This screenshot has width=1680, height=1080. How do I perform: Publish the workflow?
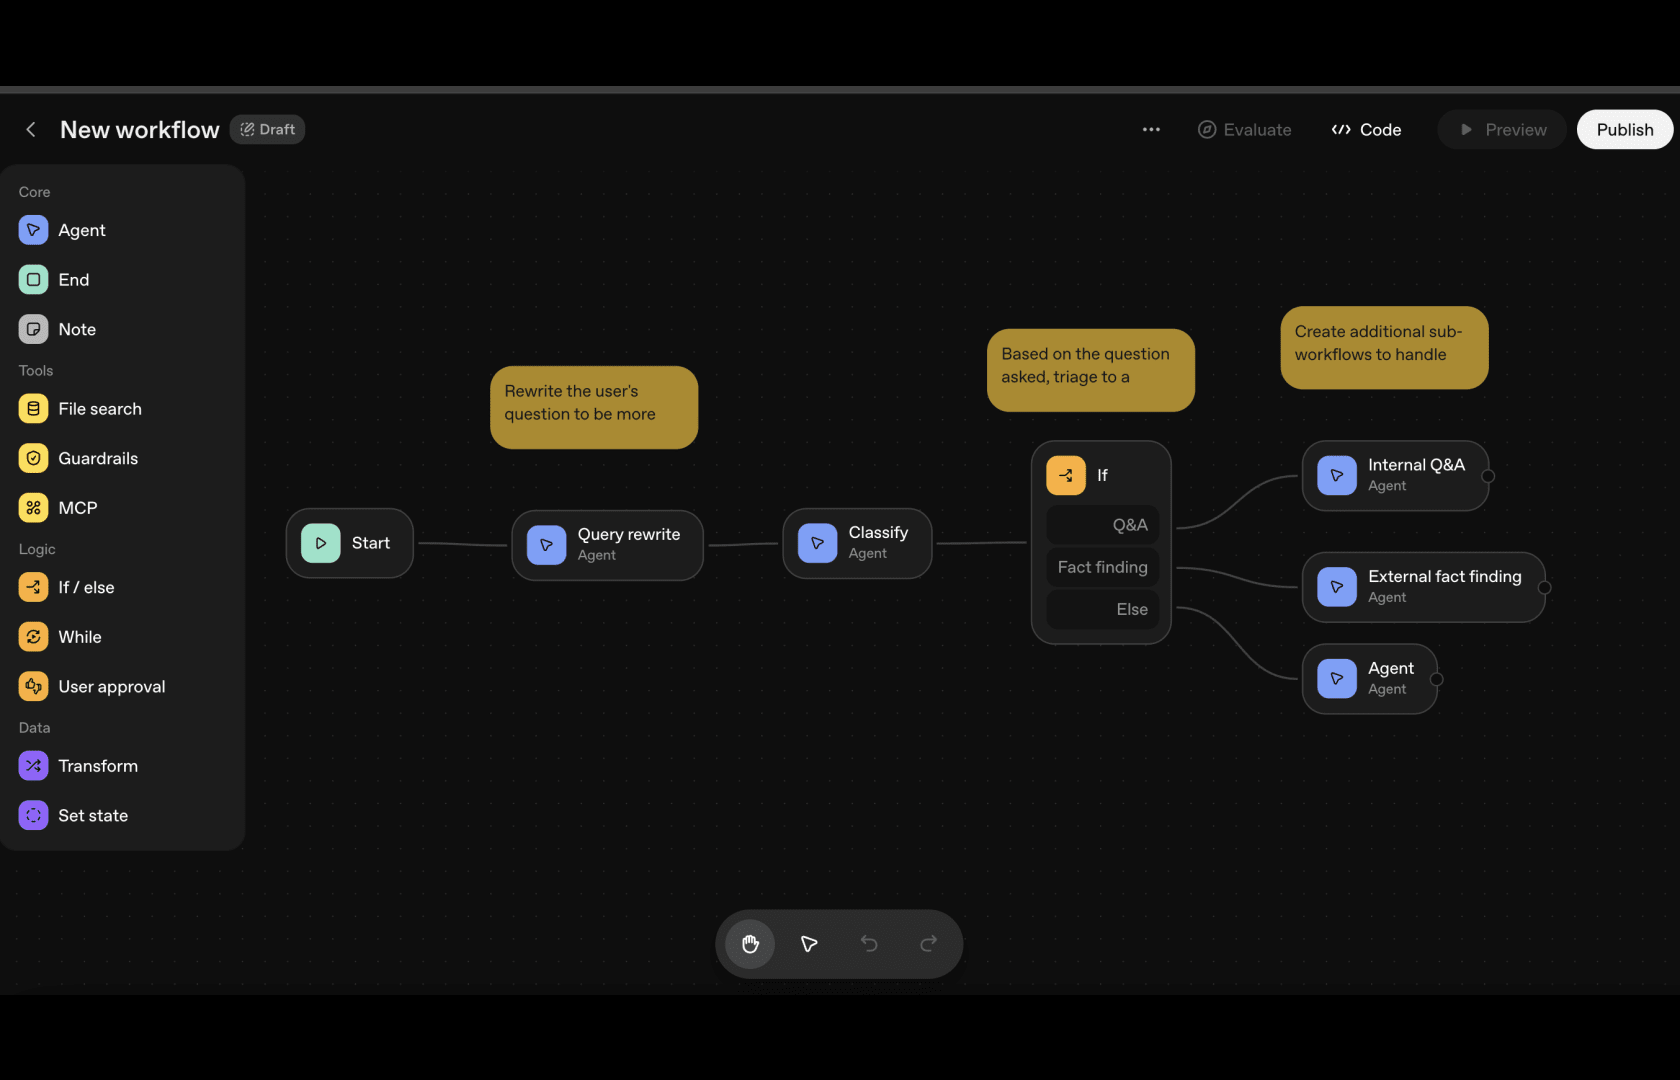pyautogui.click(x=1624, y=130)
